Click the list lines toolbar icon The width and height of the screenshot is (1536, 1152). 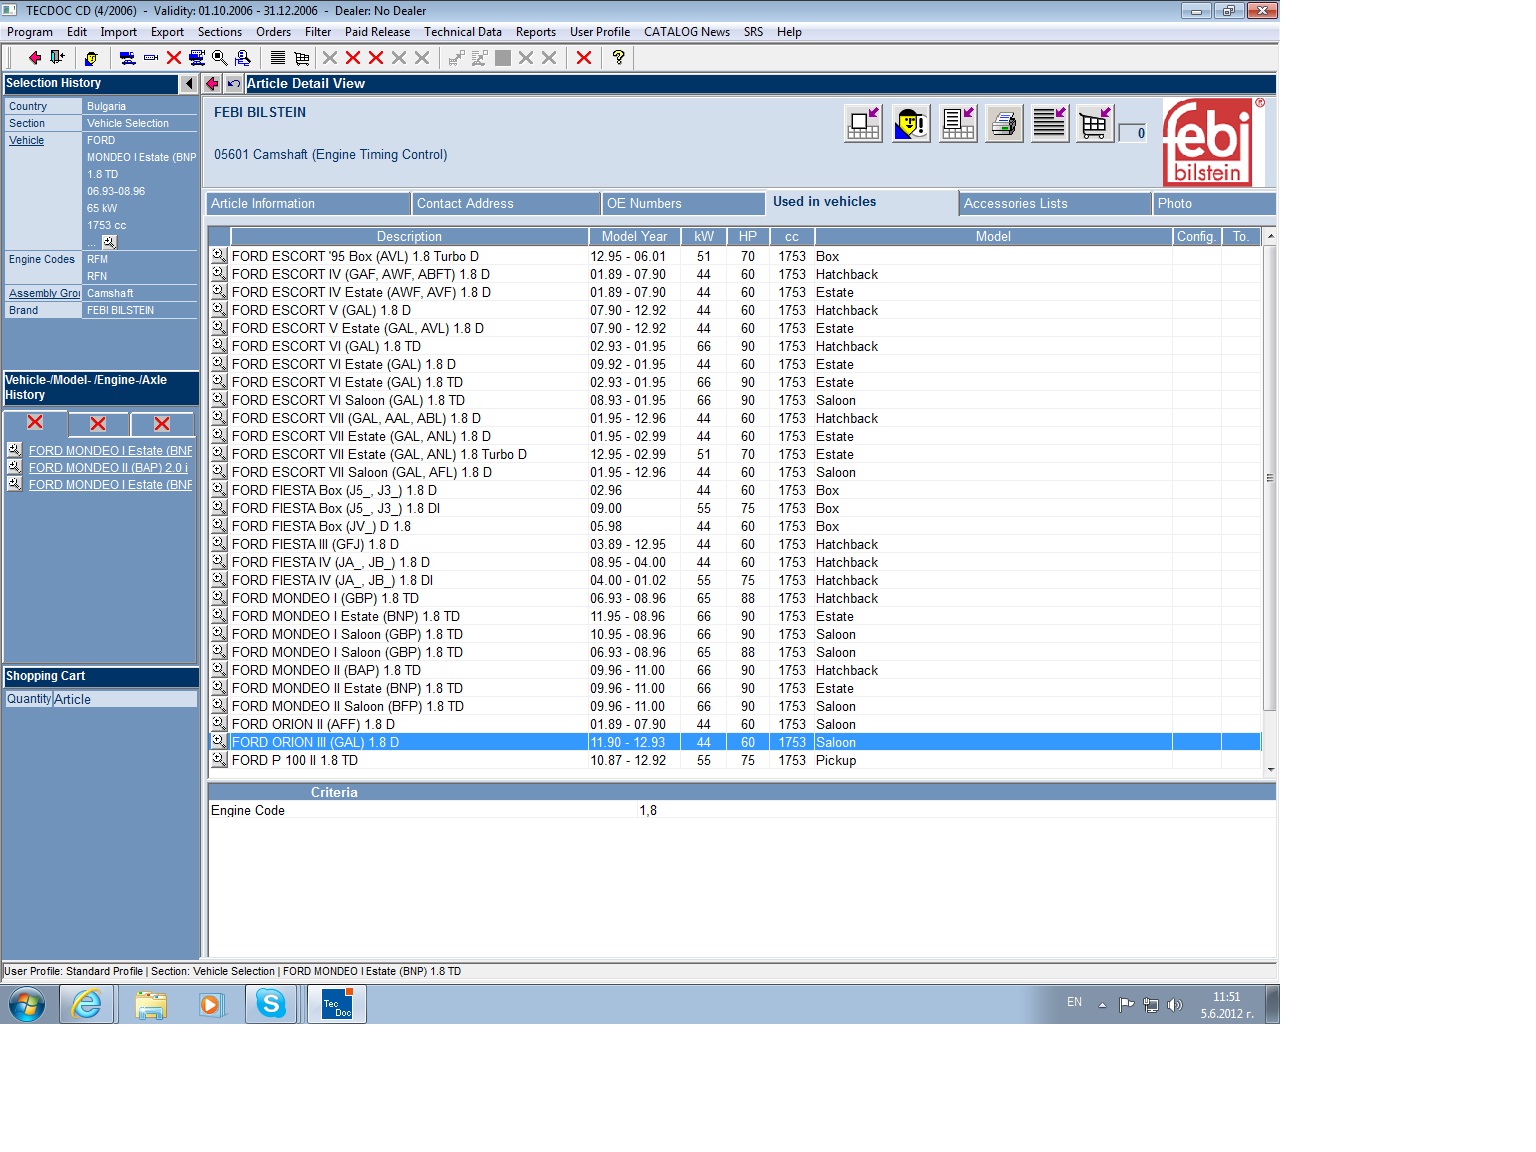[x=278, y=58]
